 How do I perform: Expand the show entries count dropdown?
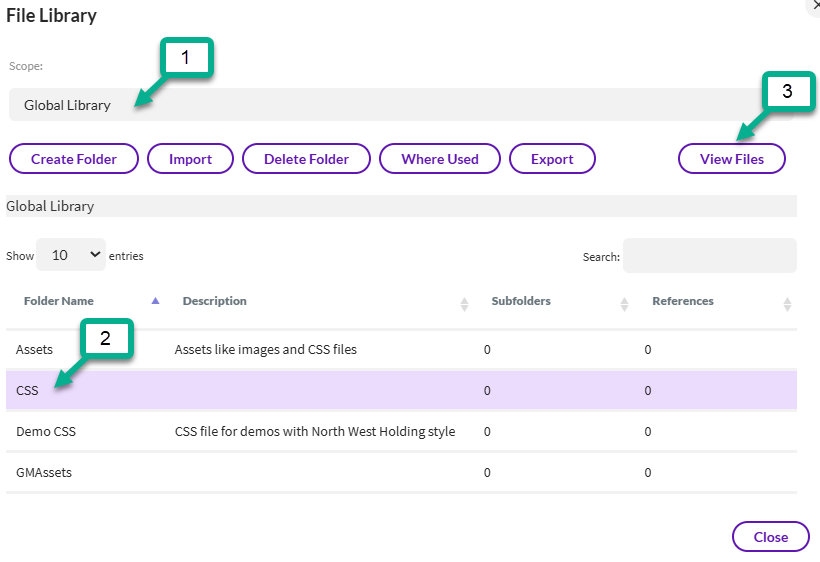(x=70, y=255)
